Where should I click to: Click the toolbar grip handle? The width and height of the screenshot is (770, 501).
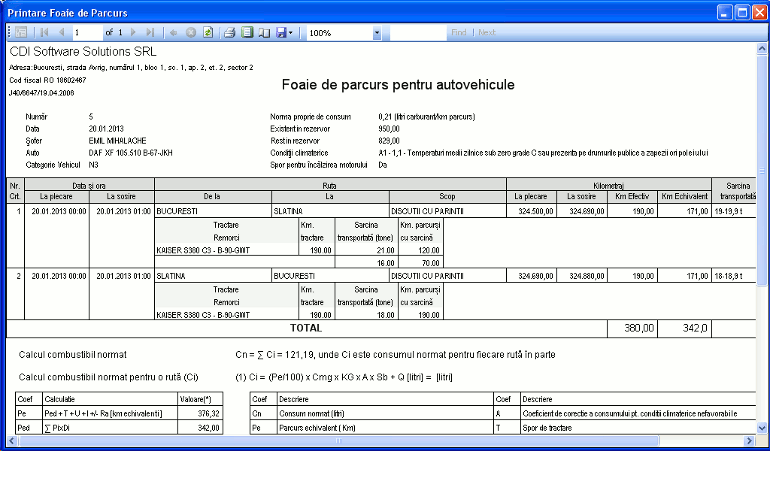click(x=9, y=32)
